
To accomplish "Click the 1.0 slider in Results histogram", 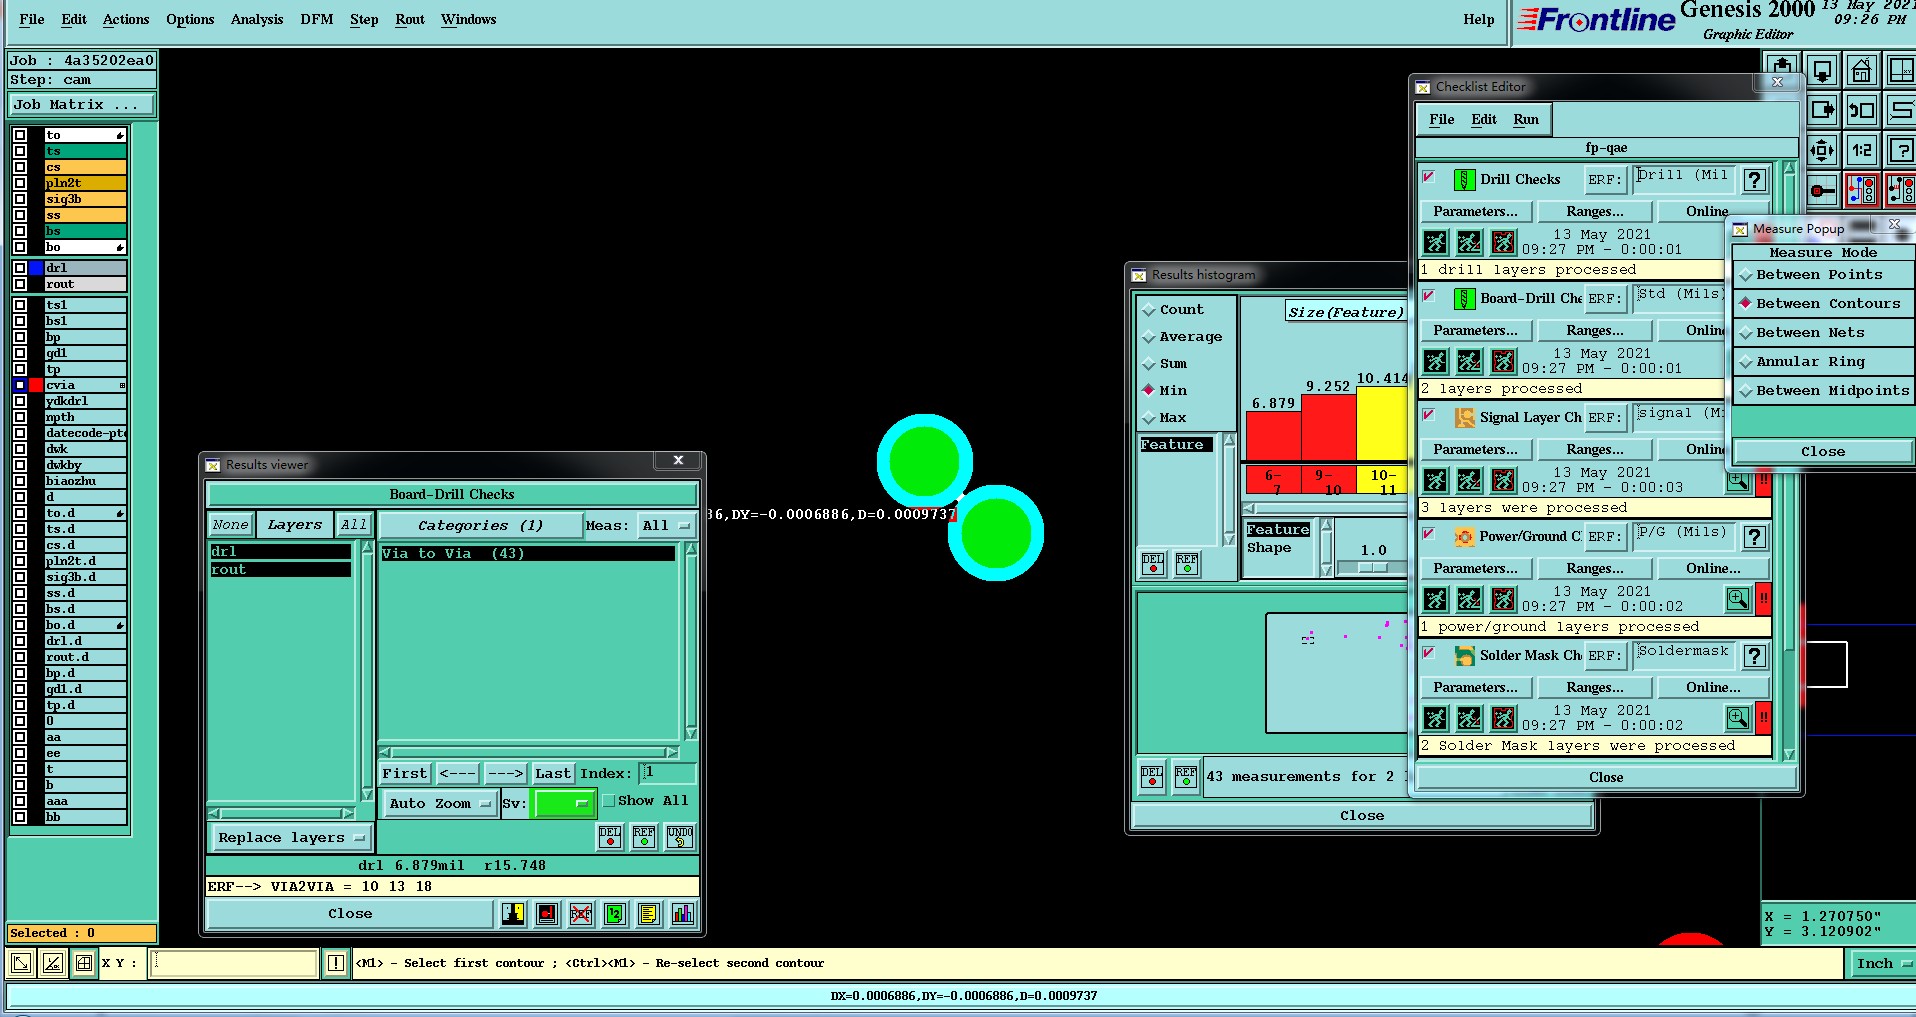I will (x=1373, y=568).
